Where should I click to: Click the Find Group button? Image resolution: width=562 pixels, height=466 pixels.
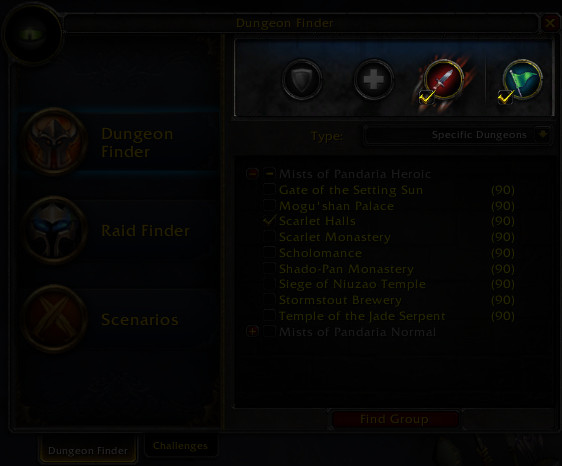pos(395,419)
